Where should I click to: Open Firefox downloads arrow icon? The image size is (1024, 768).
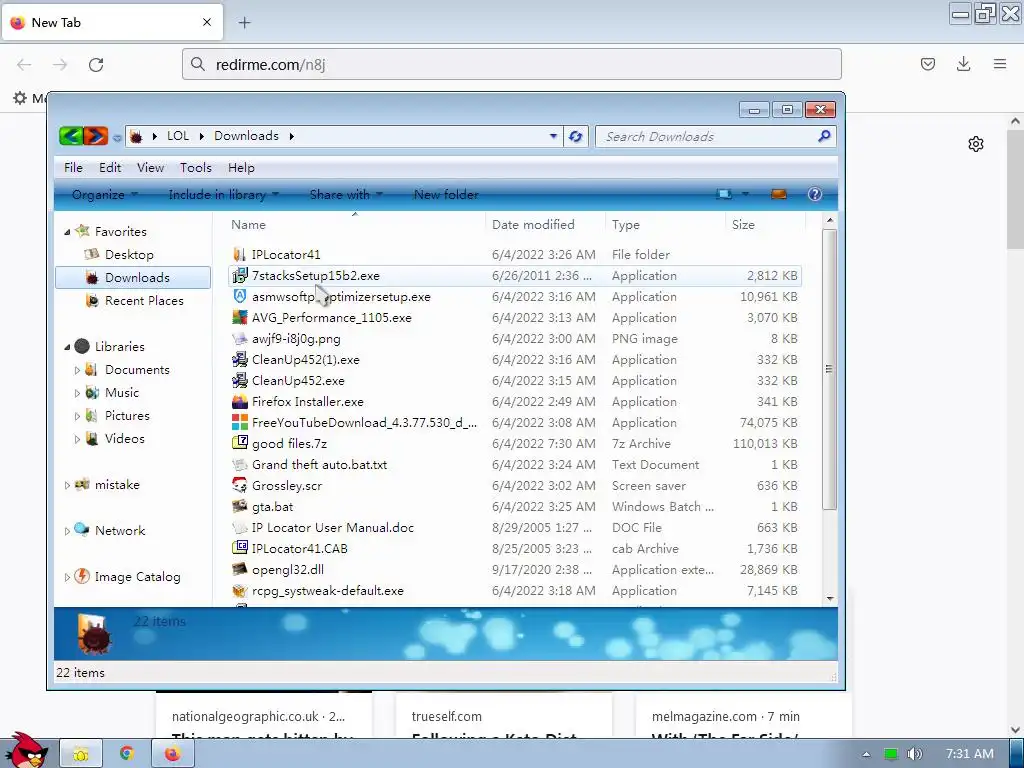(963, 63)
